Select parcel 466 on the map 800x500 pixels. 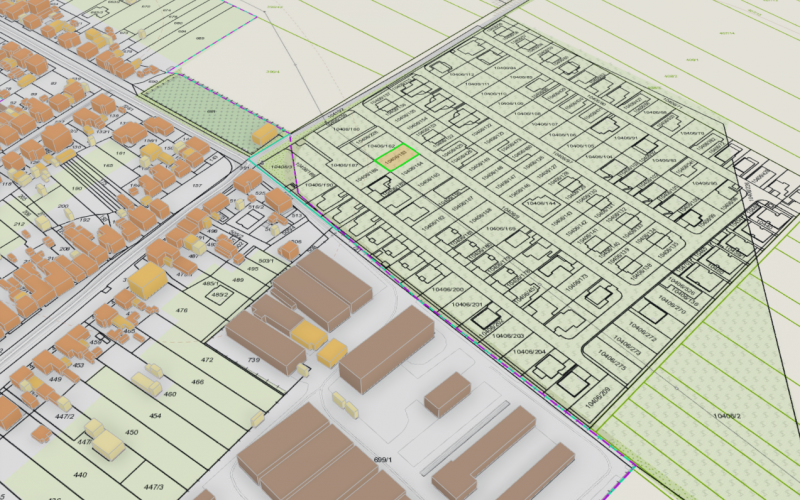198,382
